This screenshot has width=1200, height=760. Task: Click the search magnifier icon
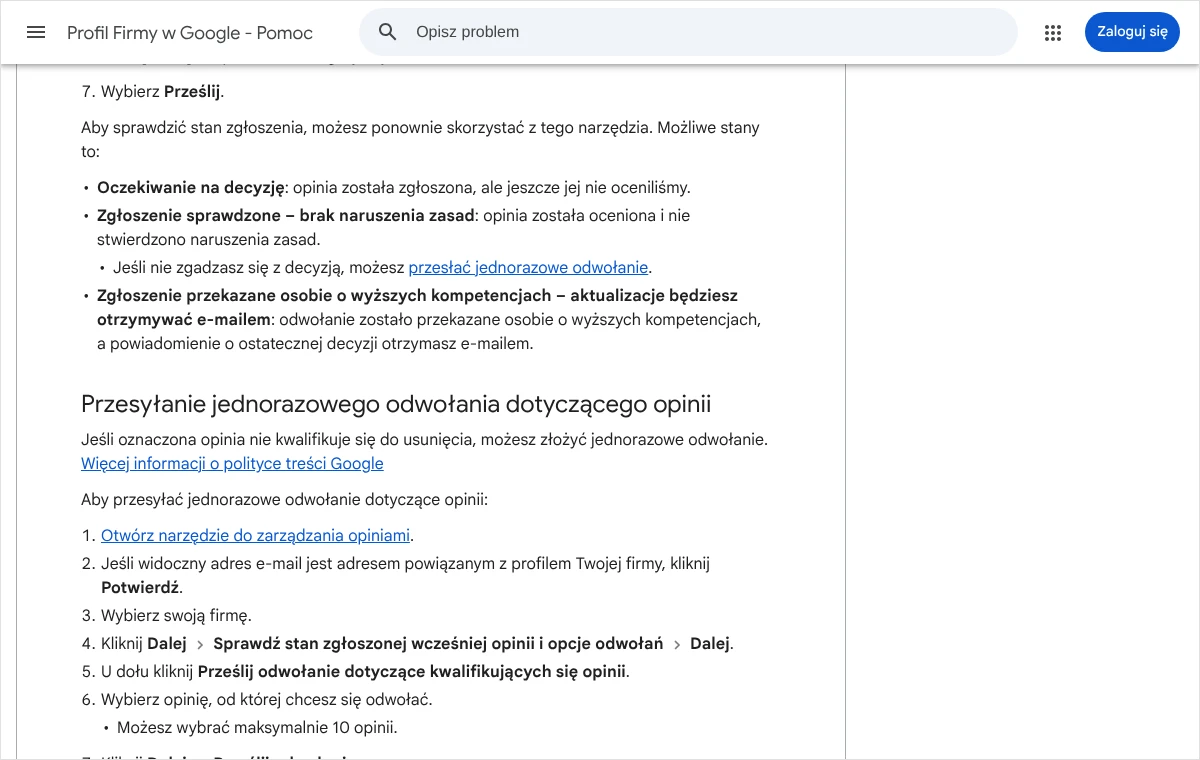(x=388, y=32)
